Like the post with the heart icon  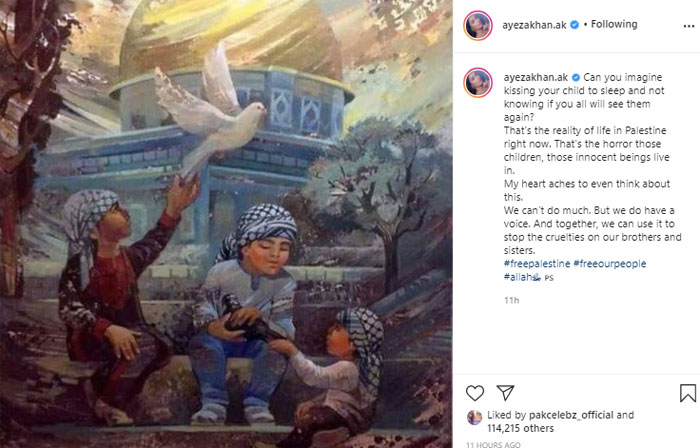(475, 393)
